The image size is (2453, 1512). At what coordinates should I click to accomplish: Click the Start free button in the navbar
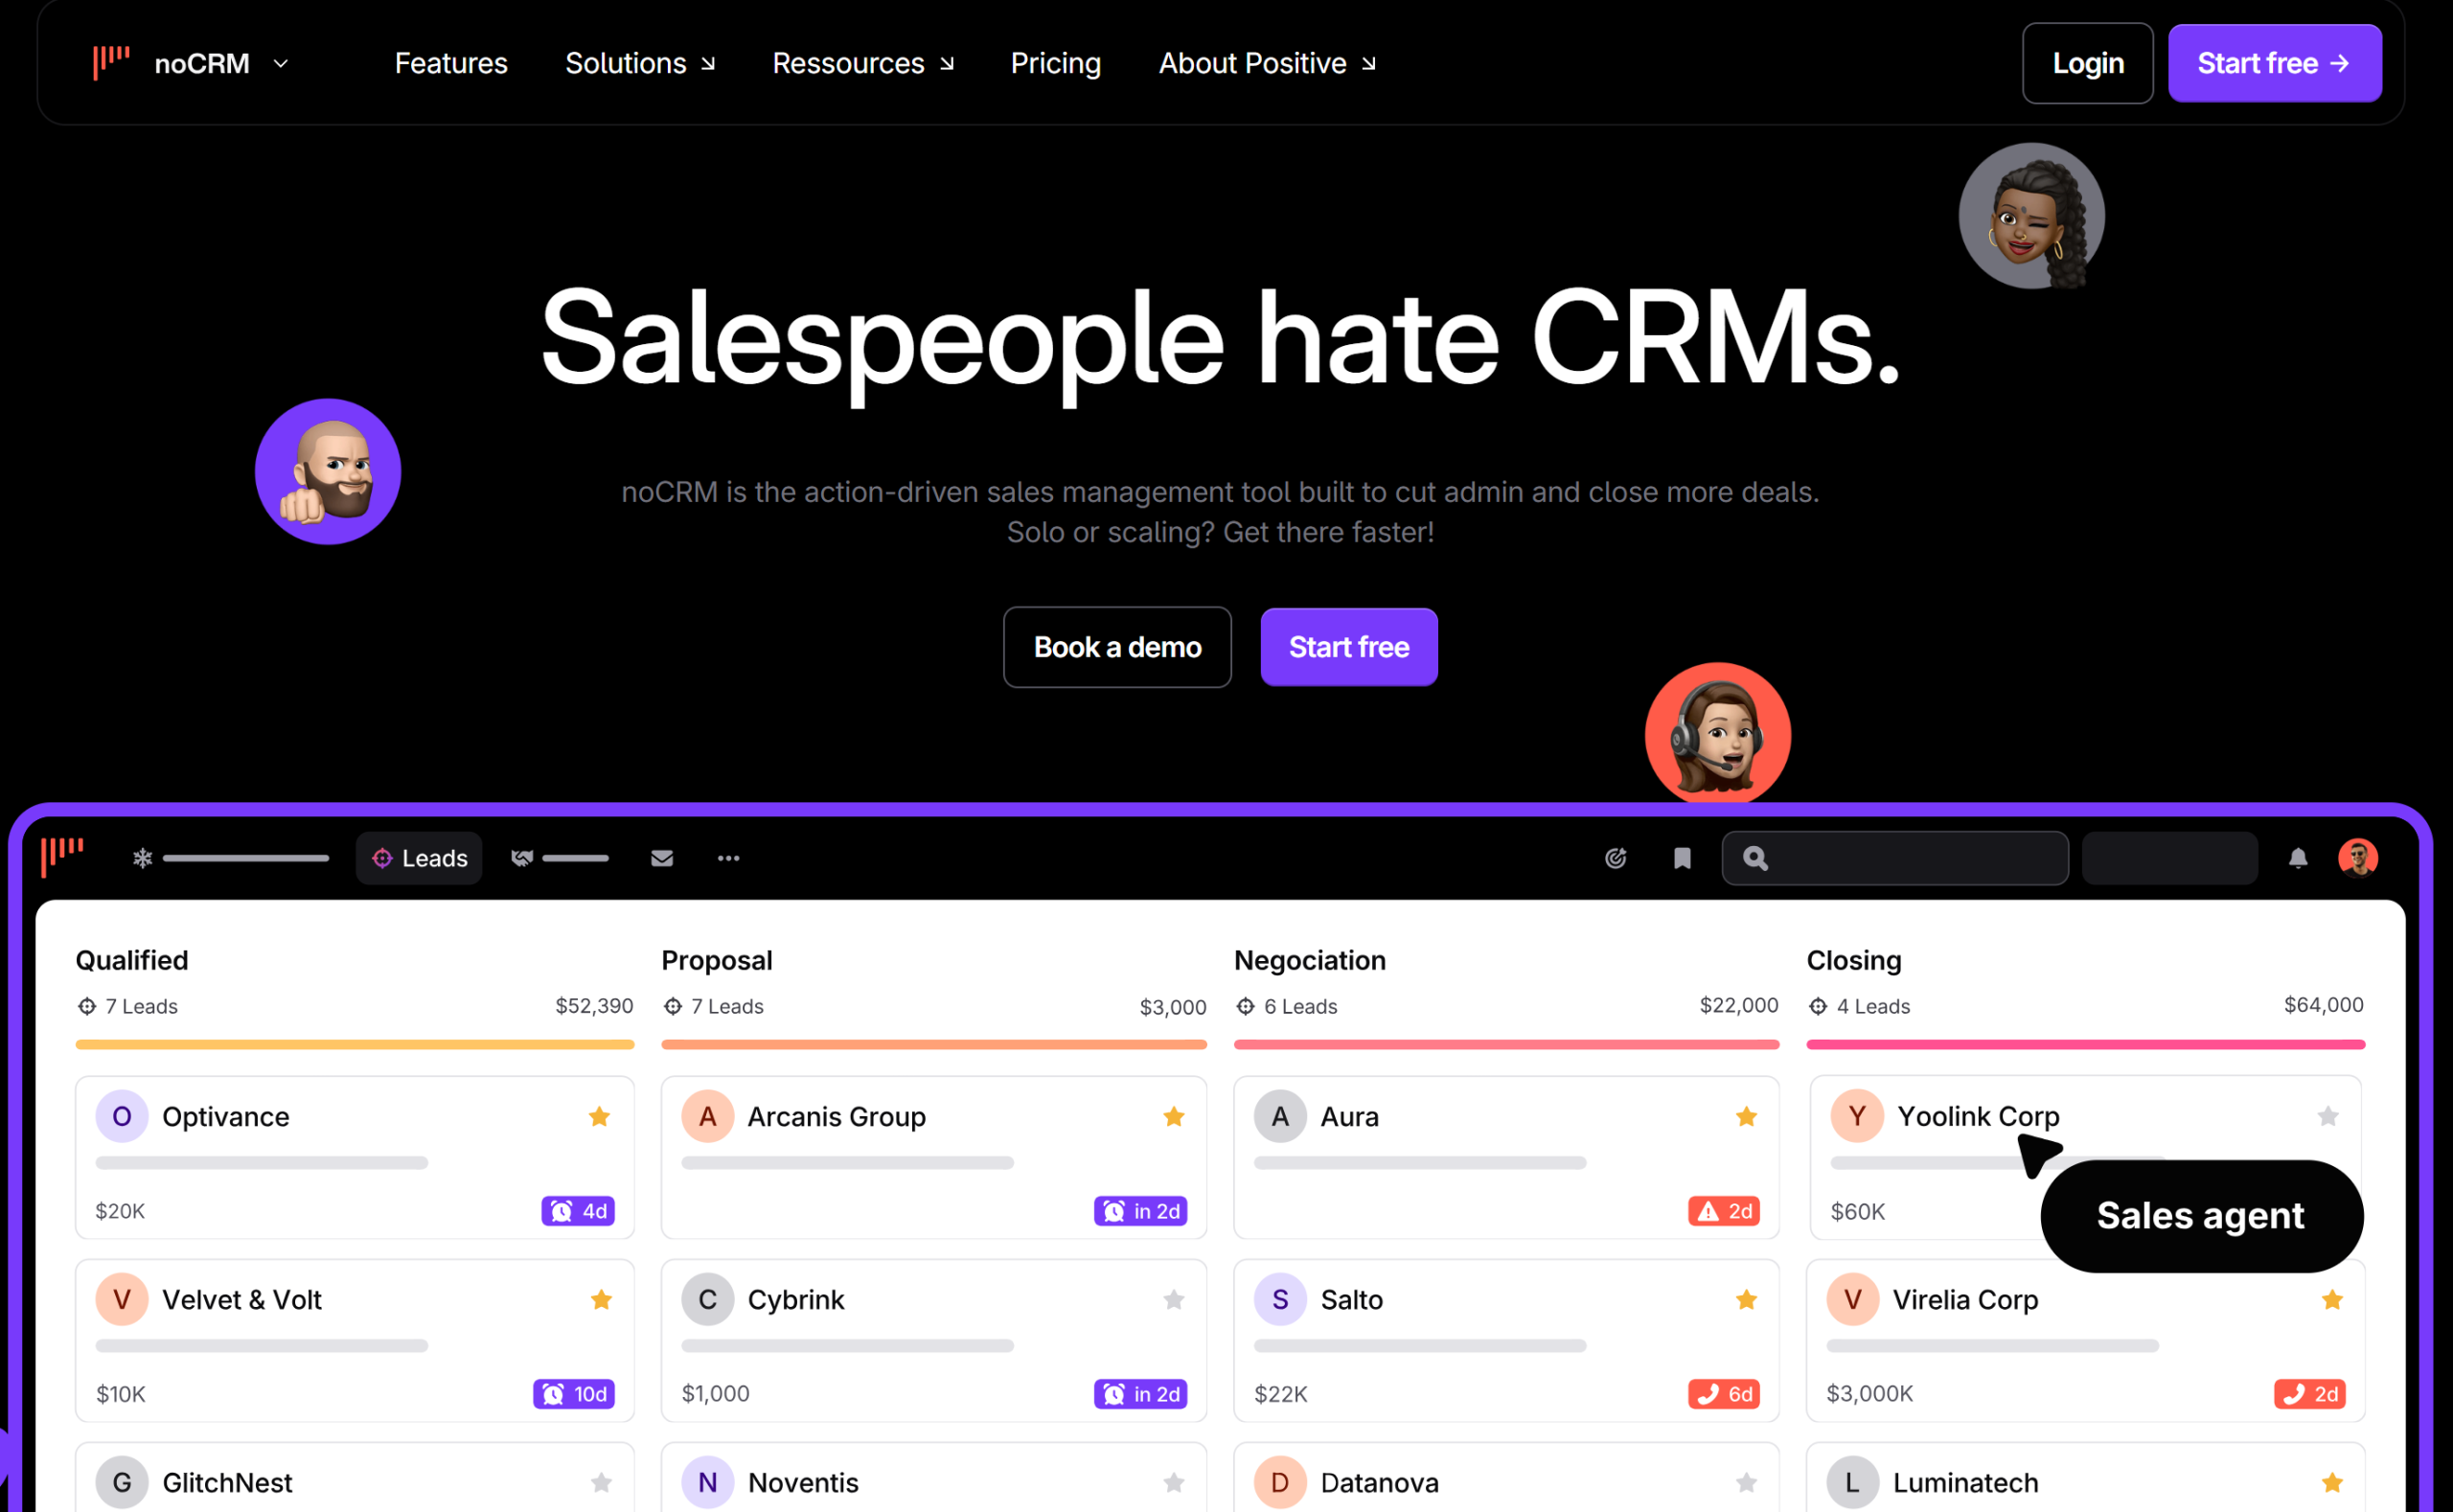pos(2274,63)
